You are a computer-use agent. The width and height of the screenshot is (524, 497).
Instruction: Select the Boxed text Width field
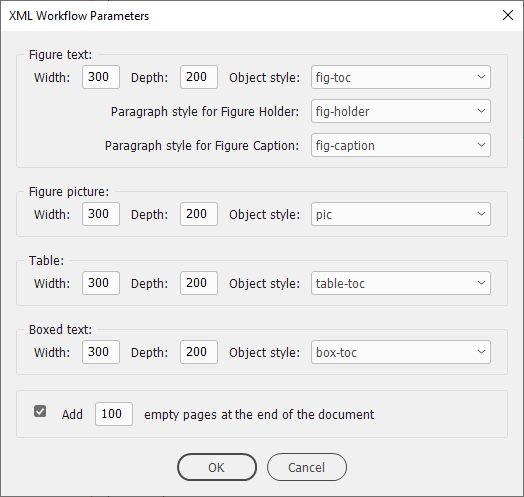click(x=101, y=352)
